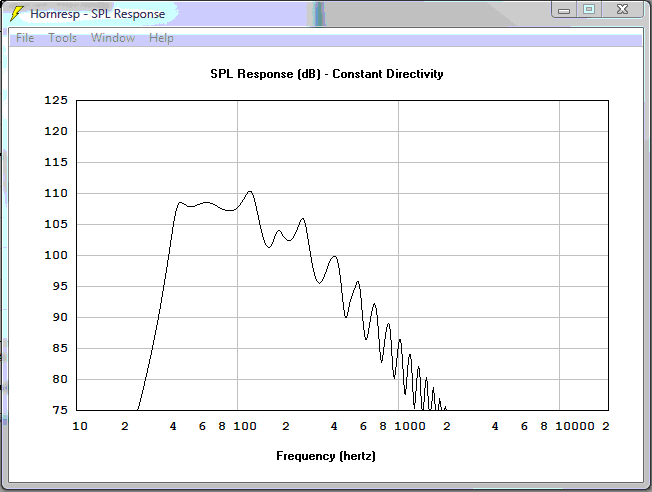
Task: Click the 10000 Hz frequency axis label
Action: pyautogui.click(x=575, y=426)
